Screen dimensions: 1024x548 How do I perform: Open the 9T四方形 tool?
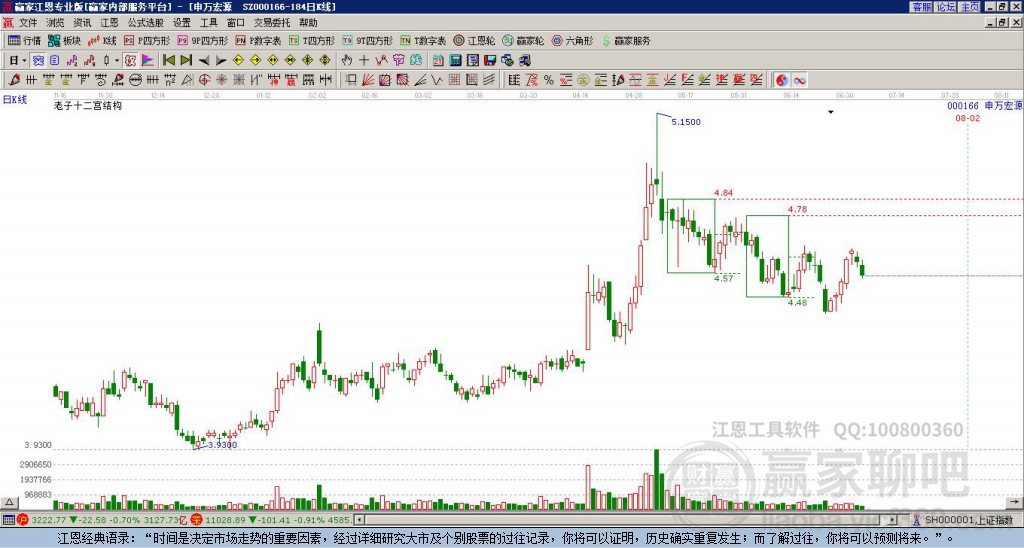click(367, 40)
